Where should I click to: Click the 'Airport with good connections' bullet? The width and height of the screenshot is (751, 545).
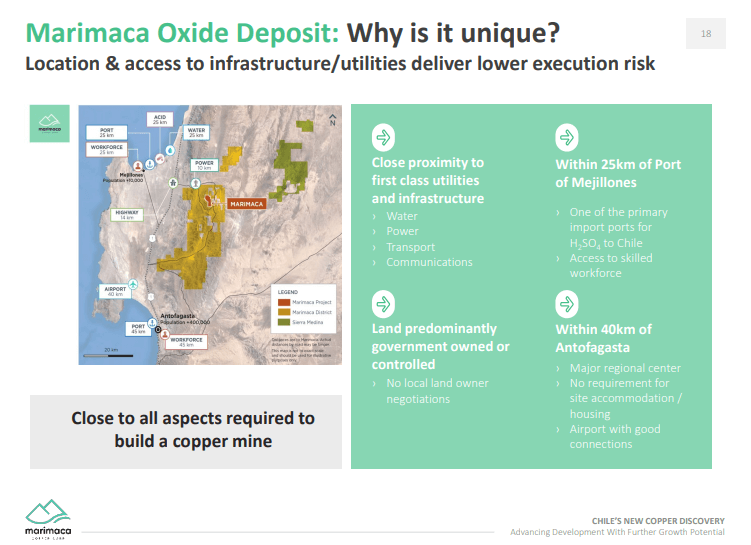pos(615,436)
